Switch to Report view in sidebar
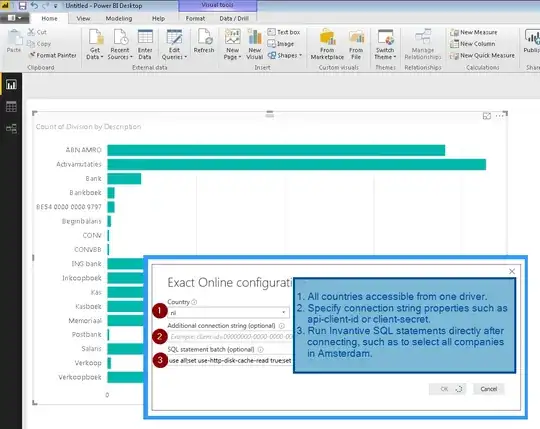 pos(11,84)
